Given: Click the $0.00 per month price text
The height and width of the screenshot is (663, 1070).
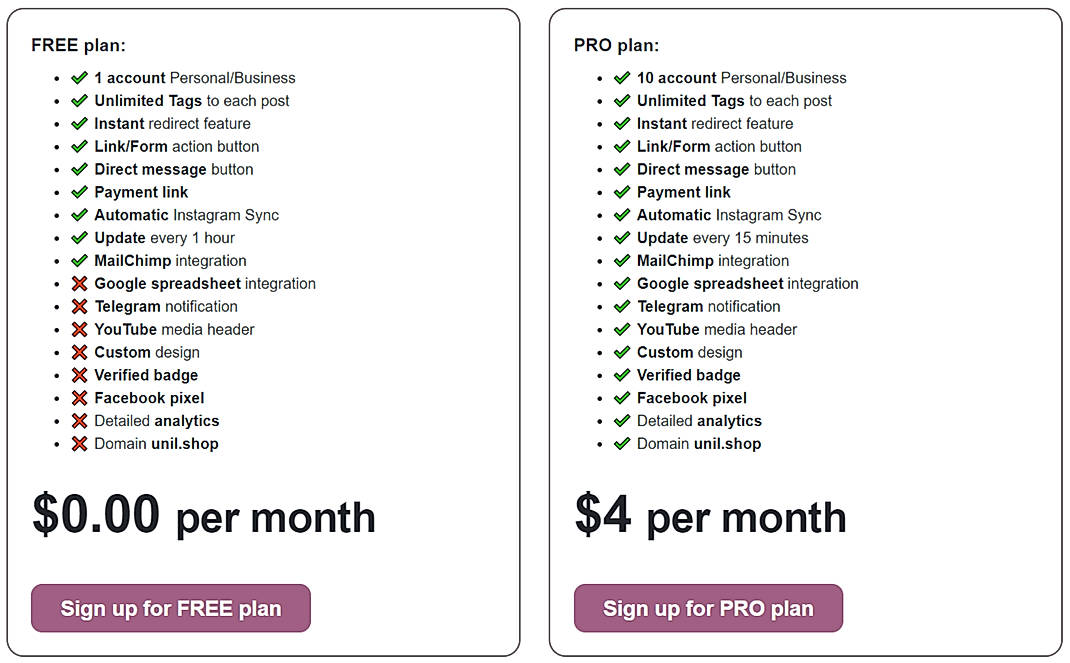Looking at the screenshot, I should [204, 516].
